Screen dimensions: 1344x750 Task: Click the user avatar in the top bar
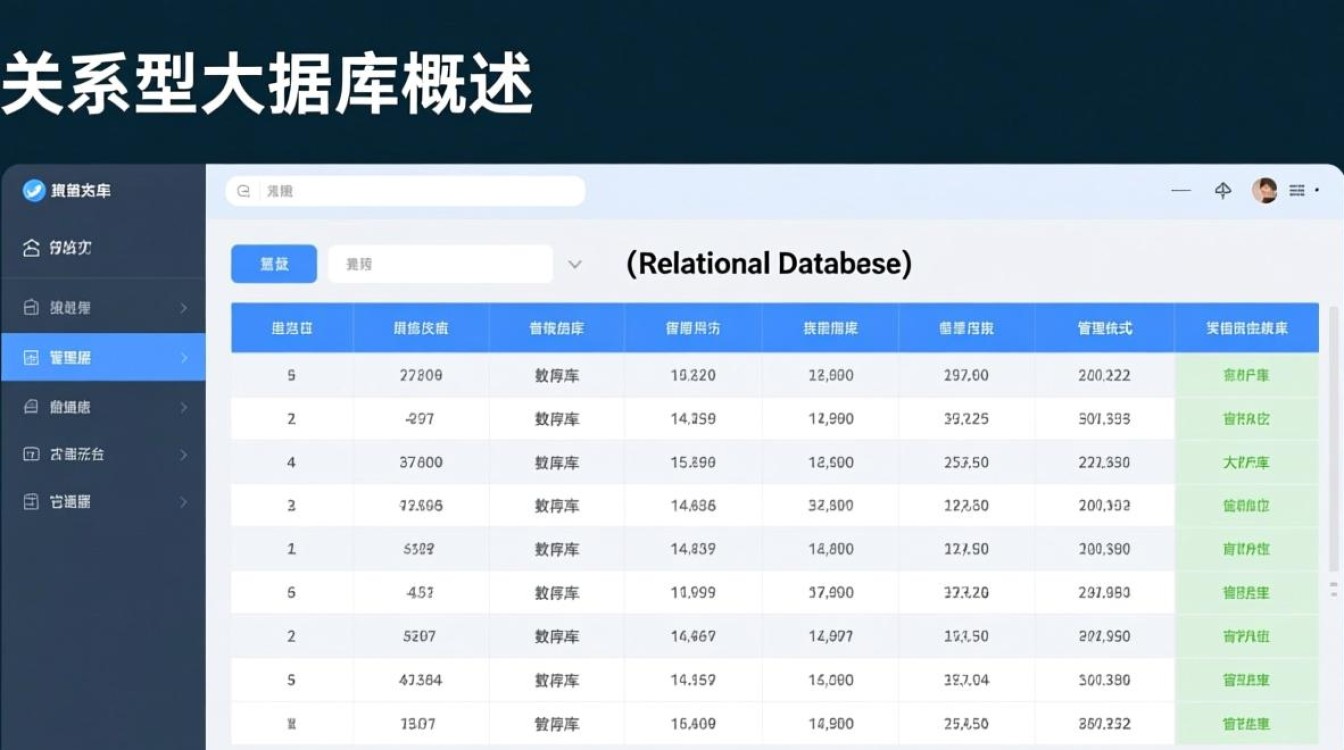[1265, 190]
